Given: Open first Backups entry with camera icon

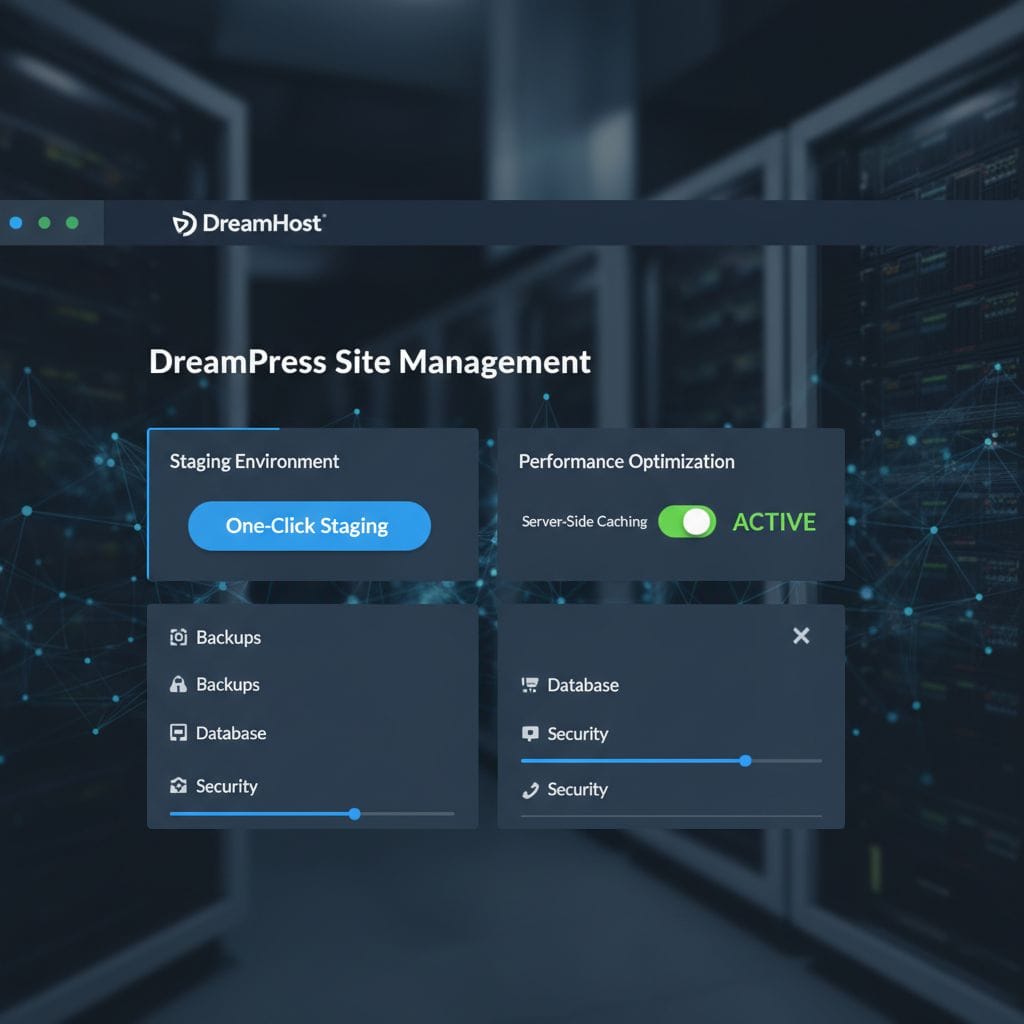Looking at the screenshot, I should [x=216, y=637].
